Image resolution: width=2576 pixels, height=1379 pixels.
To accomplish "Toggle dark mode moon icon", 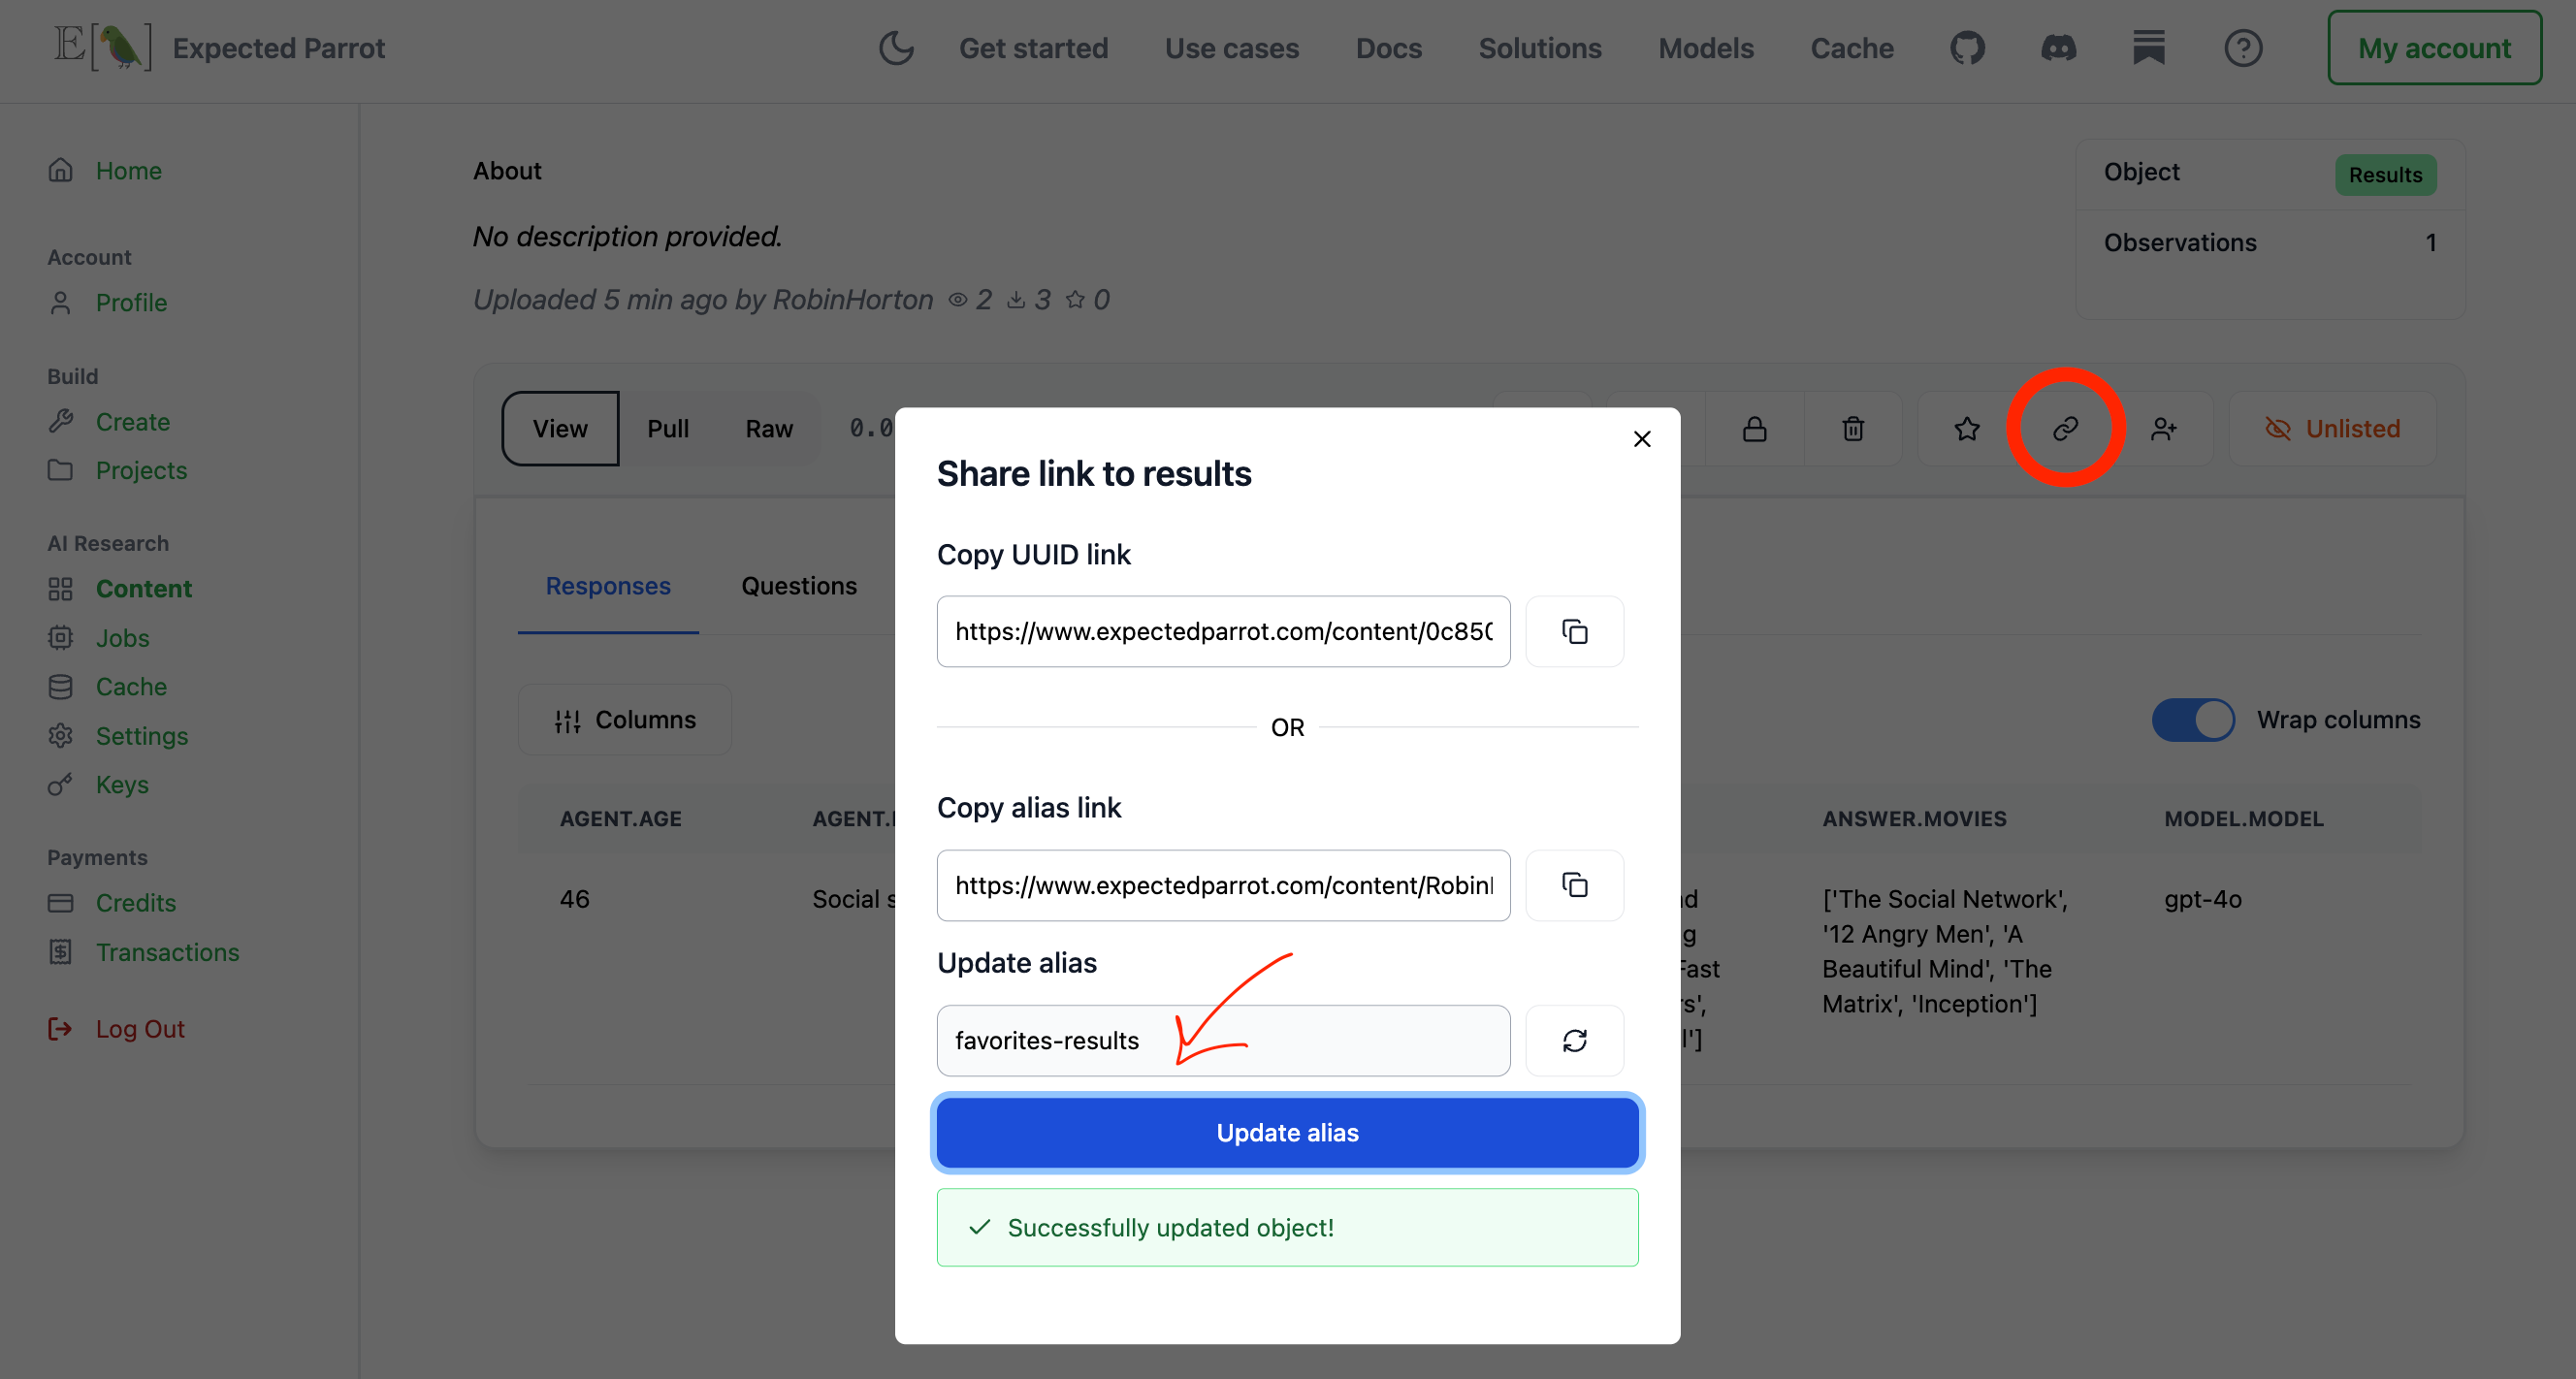I will point(896,48).
